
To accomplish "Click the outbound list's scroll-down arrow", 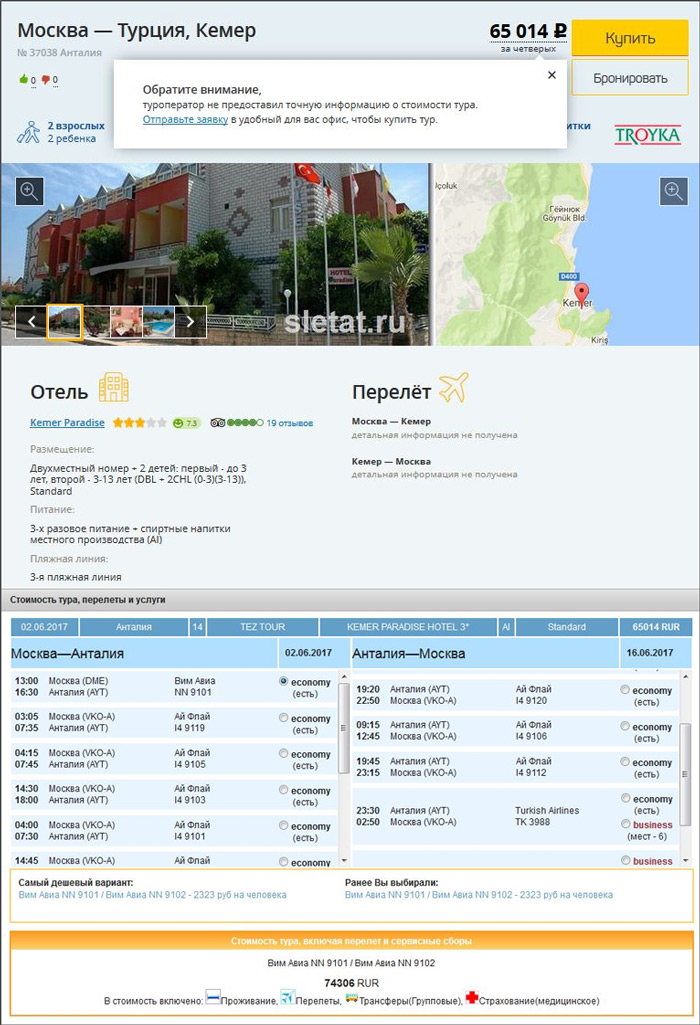I will (x=344, y=860).
